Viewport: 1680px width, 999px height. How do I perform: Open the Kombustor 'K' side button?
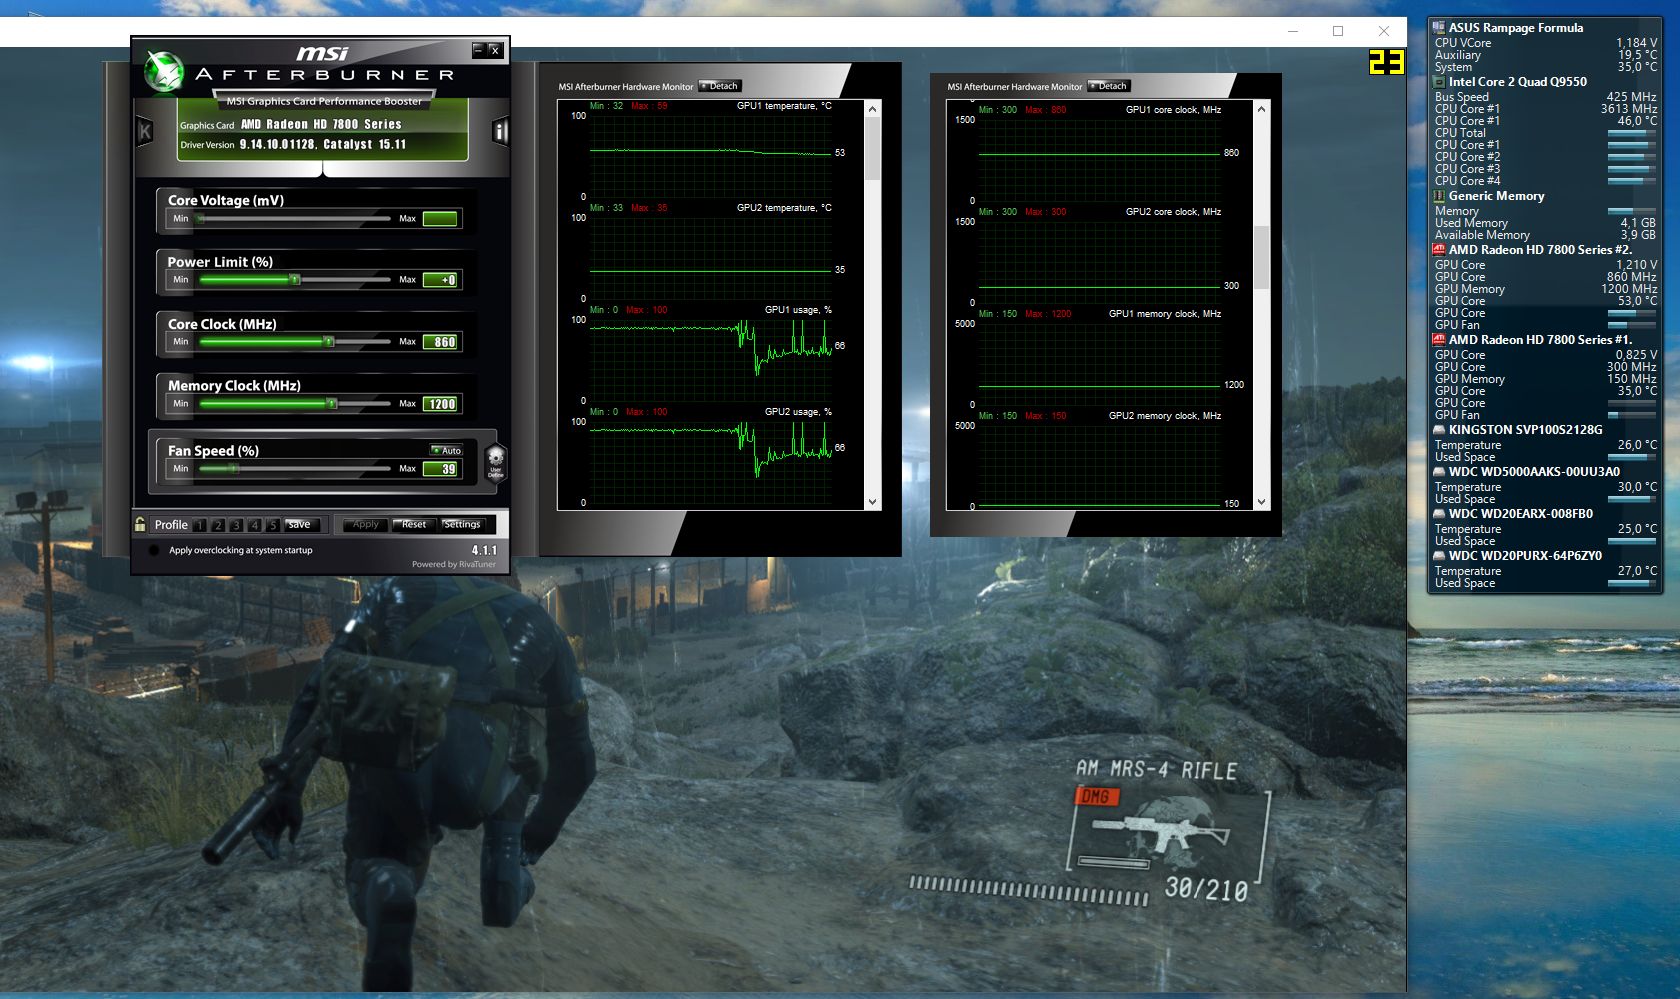[x=145, y=131]
